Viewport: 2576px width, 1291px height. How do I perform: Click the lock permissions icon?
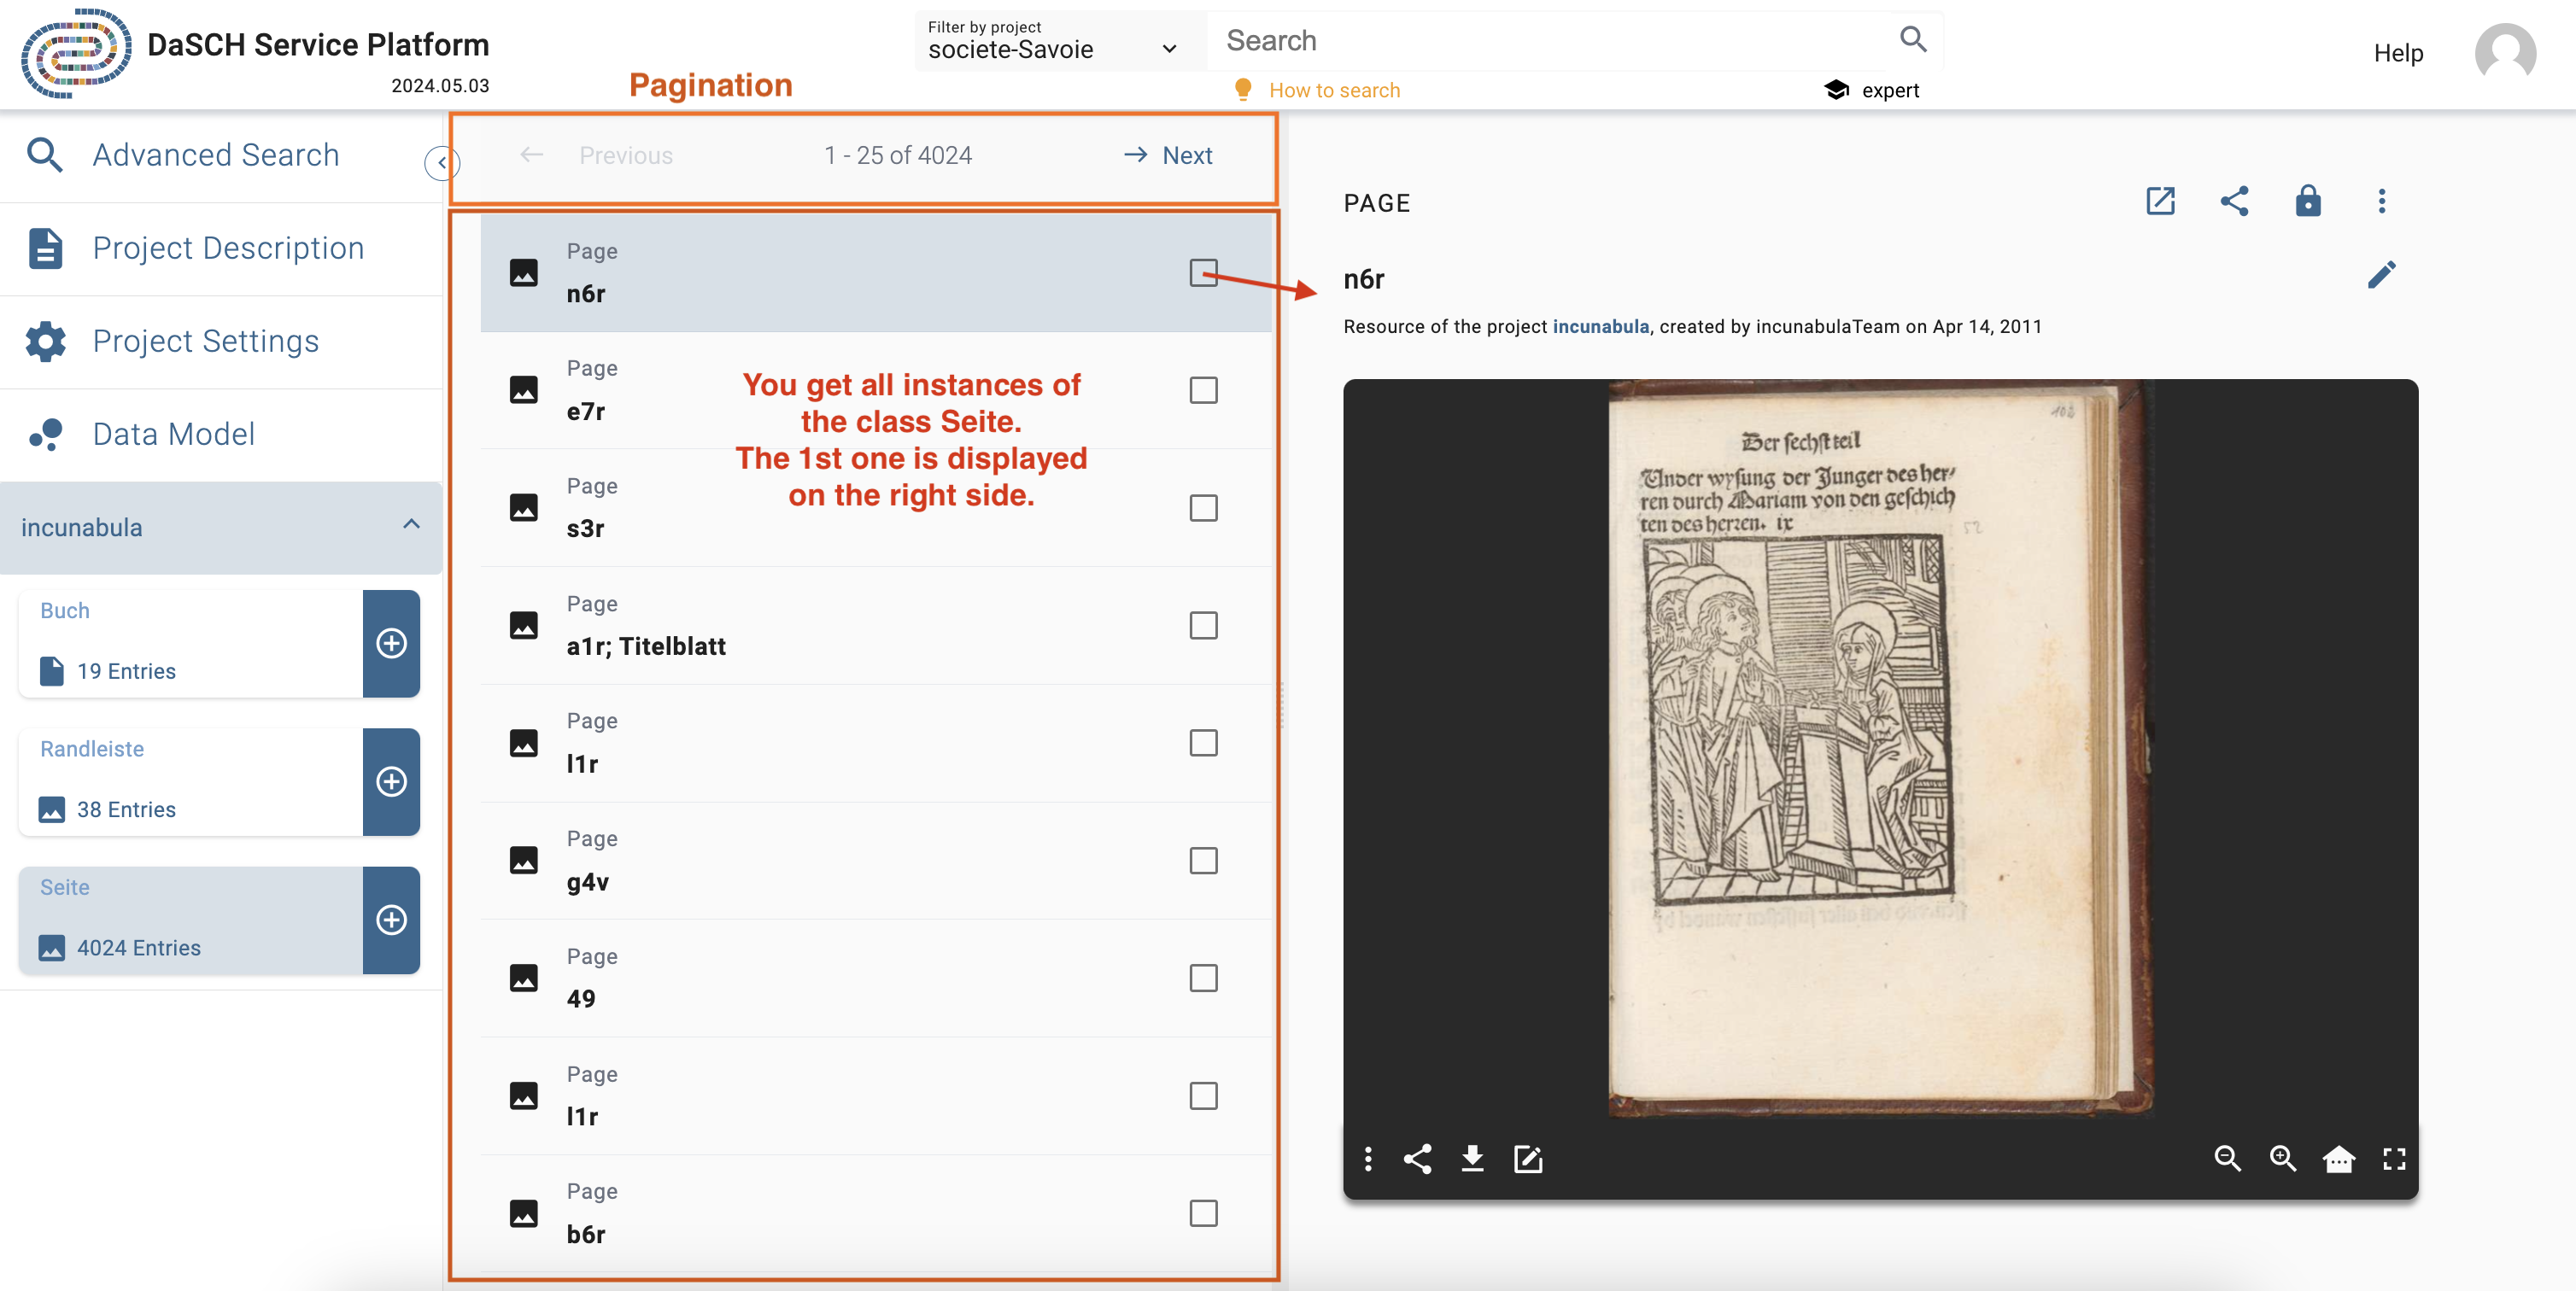pyautogui.click(x=2307, y=201)
